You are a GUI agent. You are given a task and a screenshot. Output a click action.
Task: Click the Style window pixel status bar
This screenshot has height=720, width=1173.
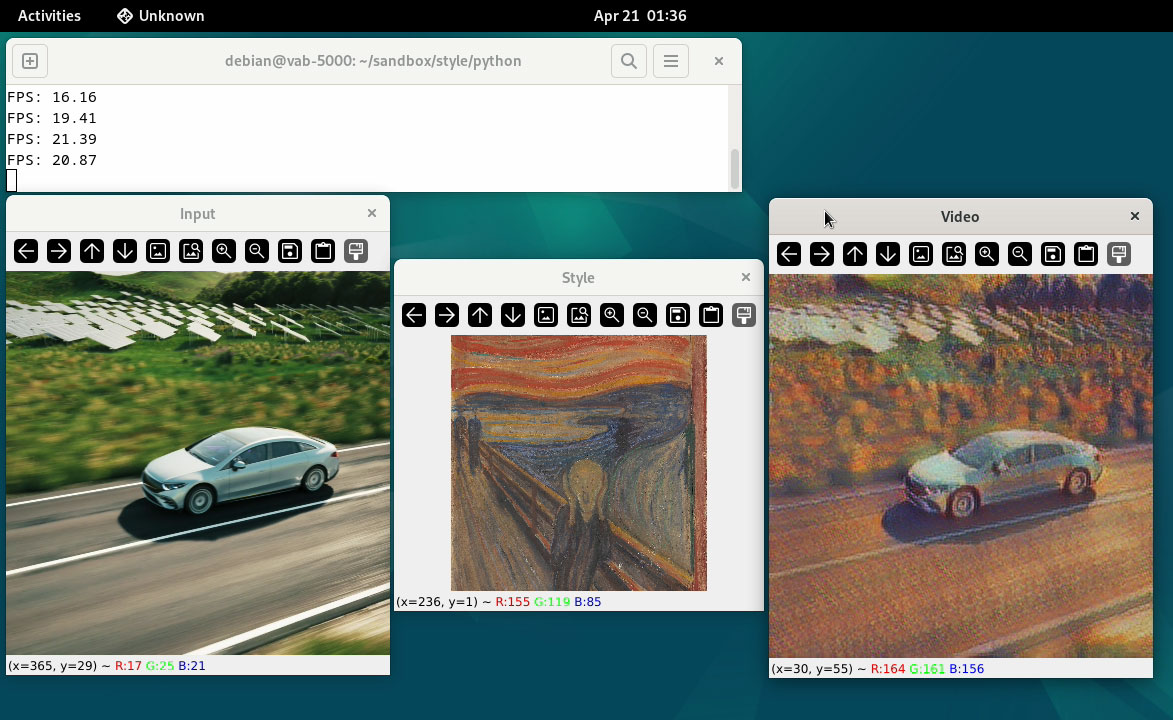(579, 602)
